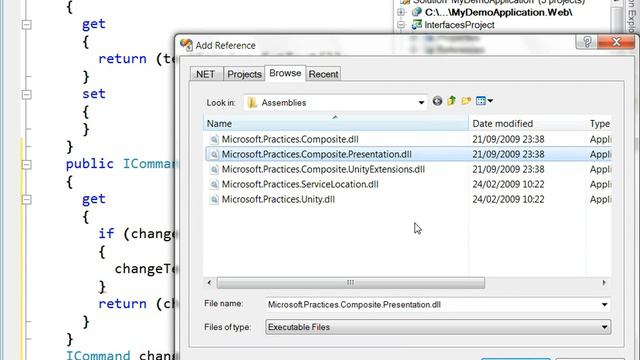Switch to the .NET tab
This screenshot has height=360, width=640.
point(206,74)
